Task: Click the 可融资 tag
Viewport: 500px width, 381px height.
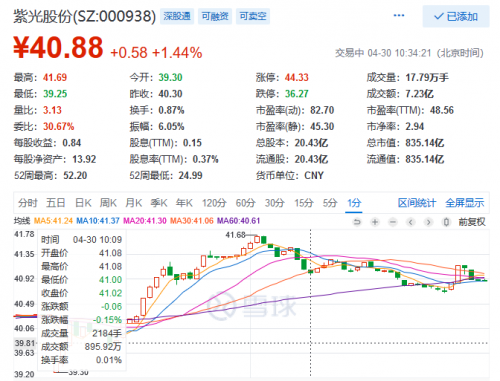Action: (215, 16)
